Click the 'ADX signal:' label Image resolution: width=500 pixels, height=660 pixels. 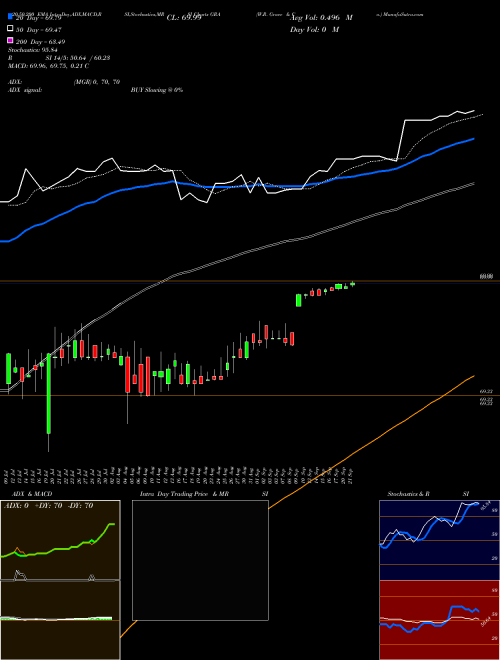25,90
